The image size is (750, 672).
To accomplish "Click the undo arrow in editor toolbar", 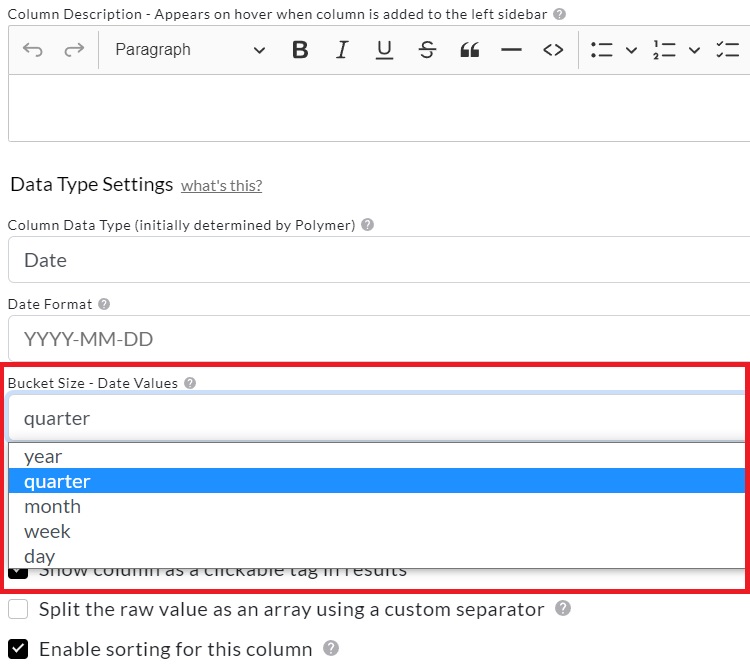I will click(x=33, y=50).
